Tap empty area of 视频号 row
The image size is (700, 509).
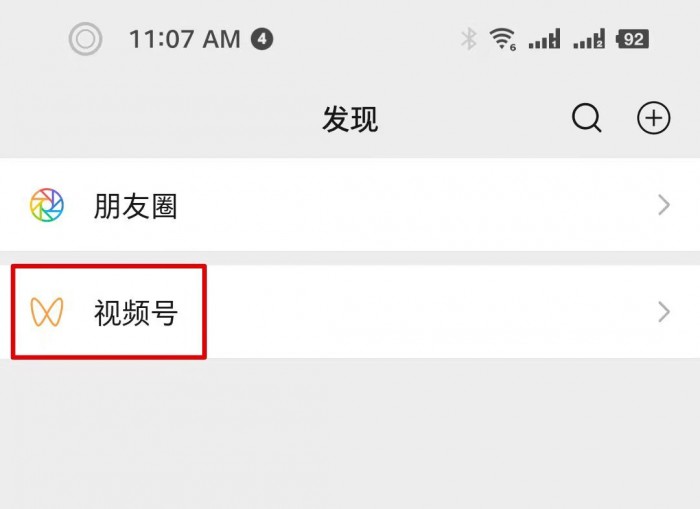click(x=429, y=312)
